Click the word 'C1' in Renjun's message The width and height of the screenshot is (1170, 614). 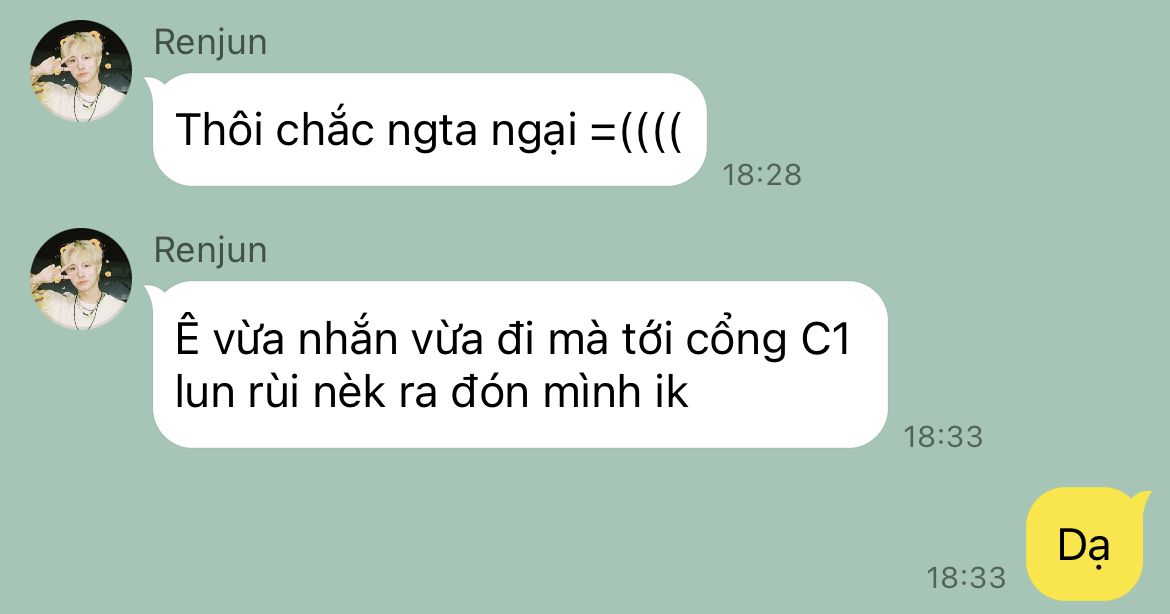coord(826,339)
